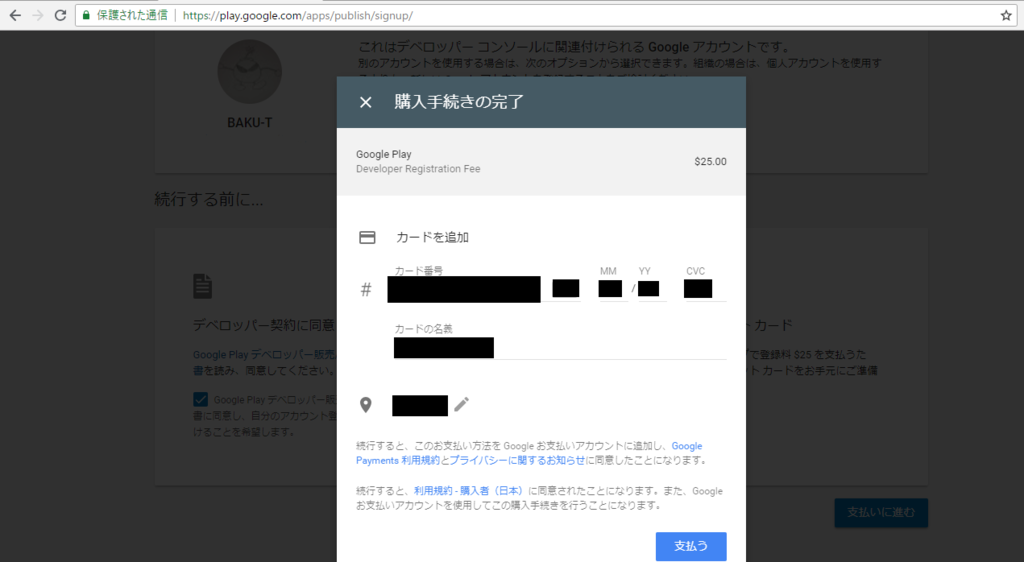Click the YY expiry year field

(650, 290)
